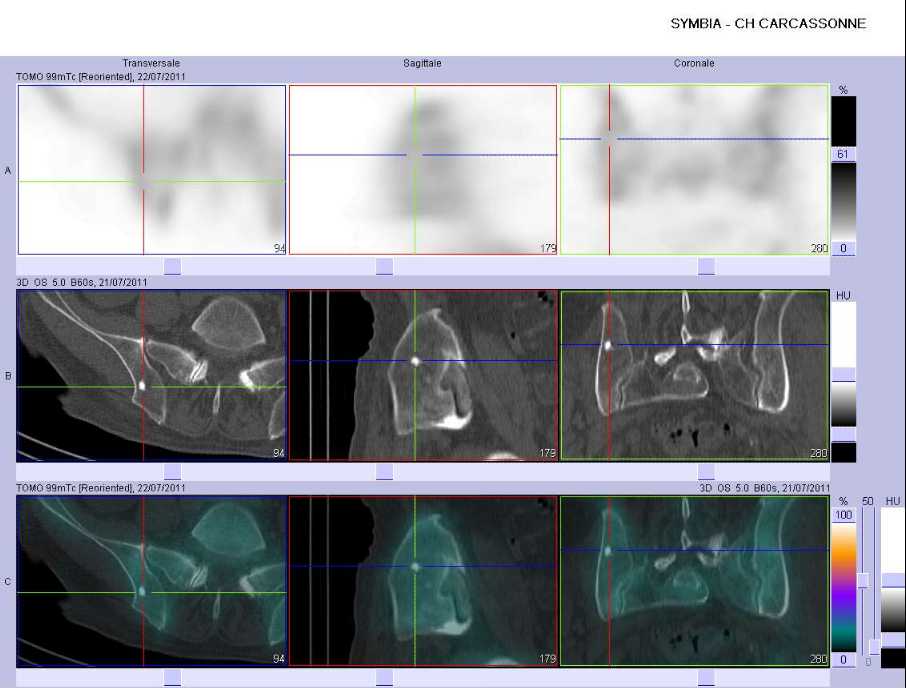Viewport: 906px width, 688px height.
Task: Click the upper threshold value 61 field
Action: click(843, 154)
